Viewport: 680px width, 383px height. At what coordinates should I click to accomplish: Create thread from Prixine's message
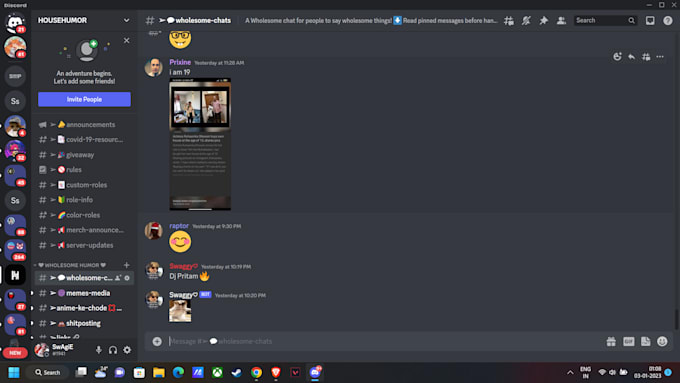coord(646,57)
